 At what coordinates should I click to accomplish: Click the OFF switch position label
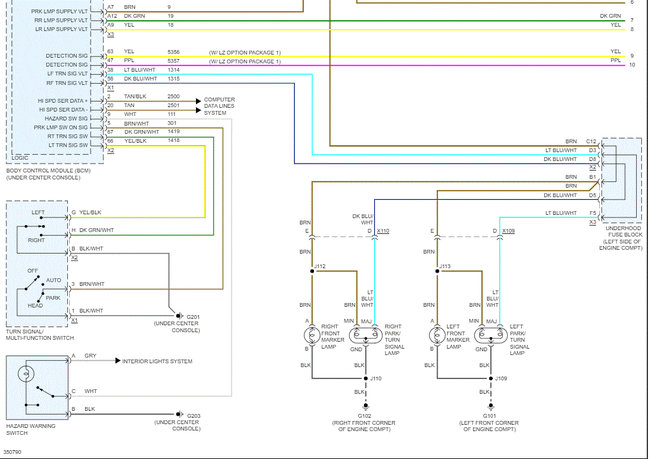33,271
